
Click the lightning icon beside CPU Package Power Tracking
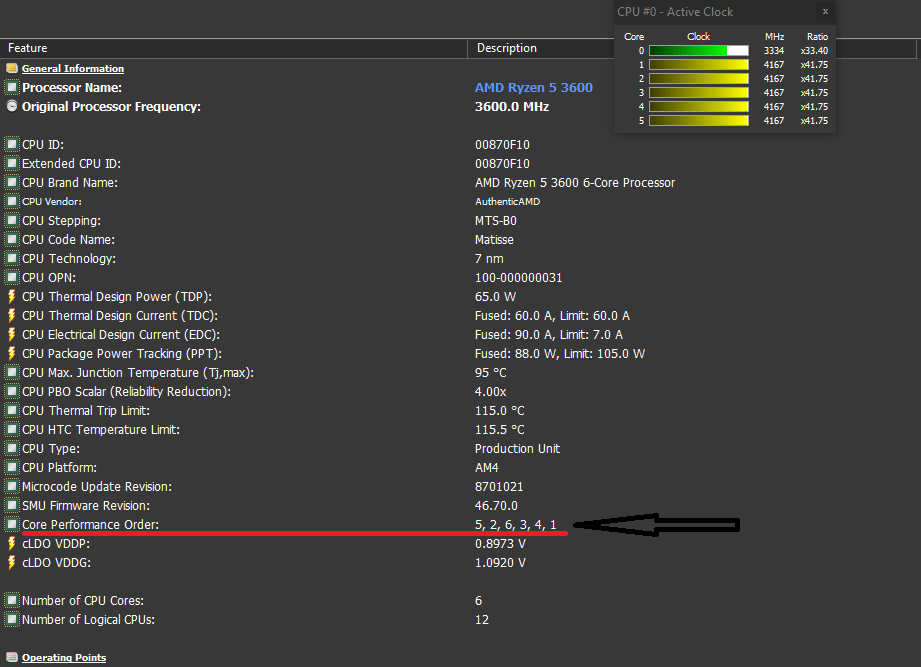(12, 354)
